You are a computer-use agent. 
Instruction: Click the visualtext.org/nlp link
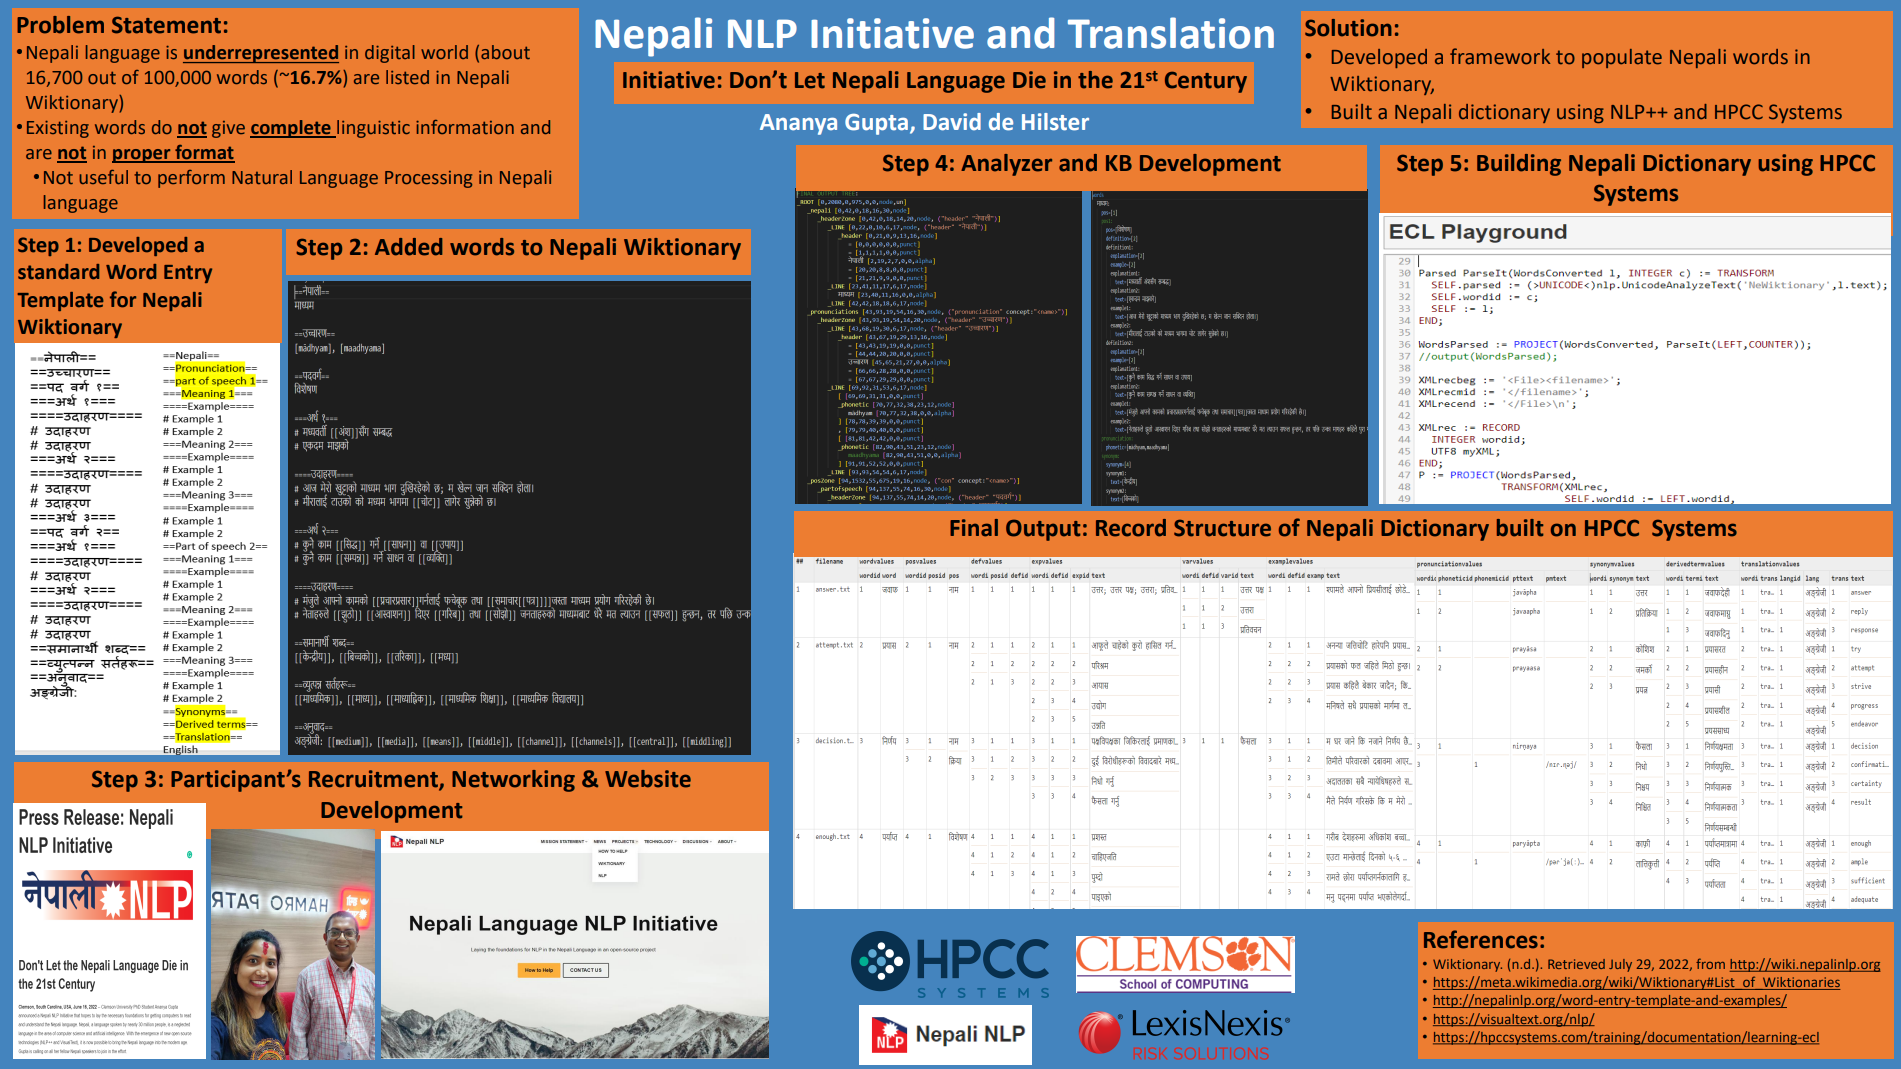pyautogui.click(x=1514, y=1019)
